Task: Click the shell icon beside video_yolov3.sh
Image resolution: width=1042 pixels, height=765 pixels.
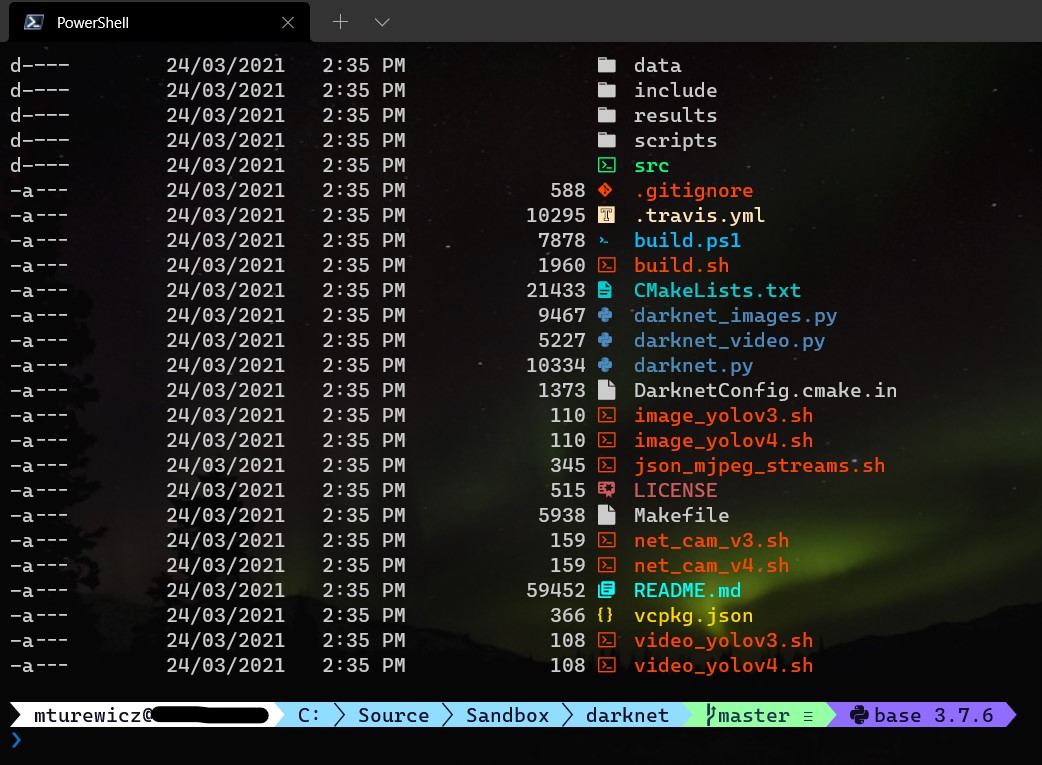Action: (x=606, y=640)
